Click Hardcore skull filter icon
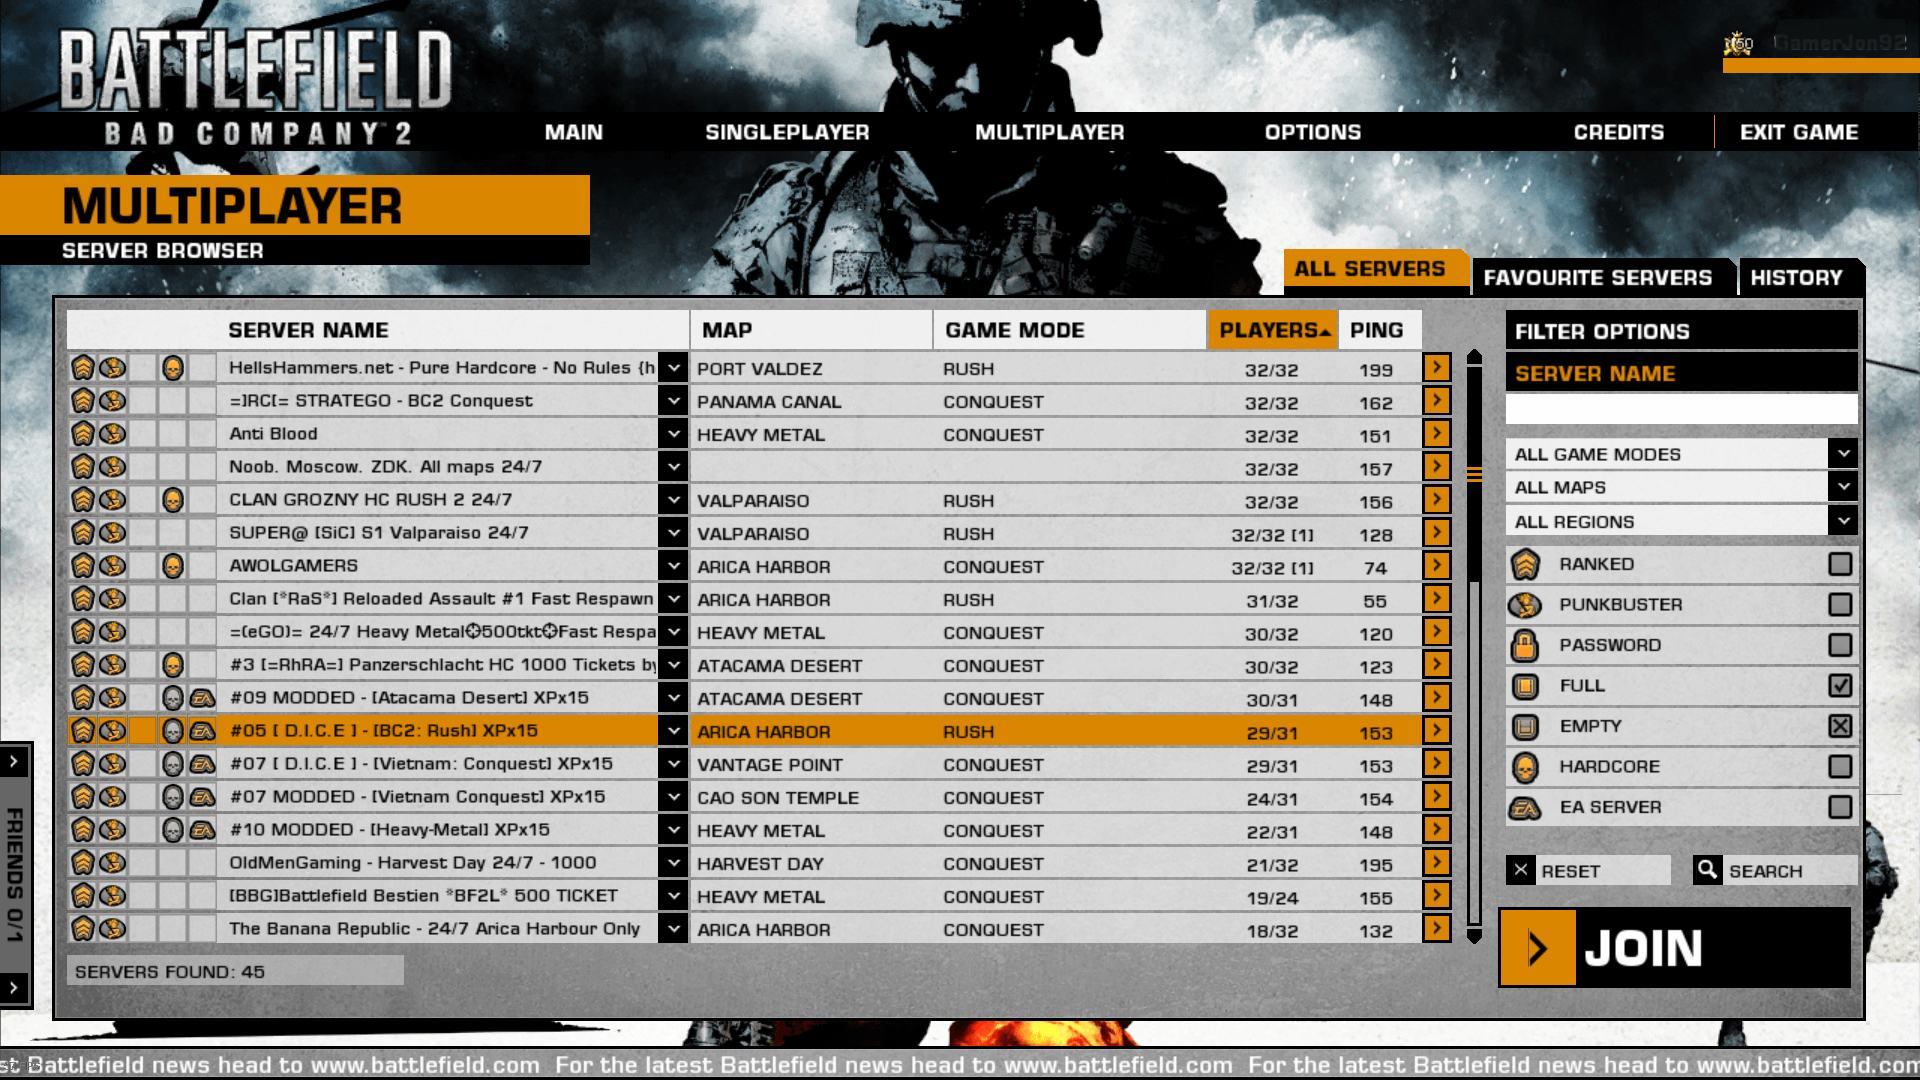The height and width of the screenshot is (1080, 1920). coord(1525,767)
